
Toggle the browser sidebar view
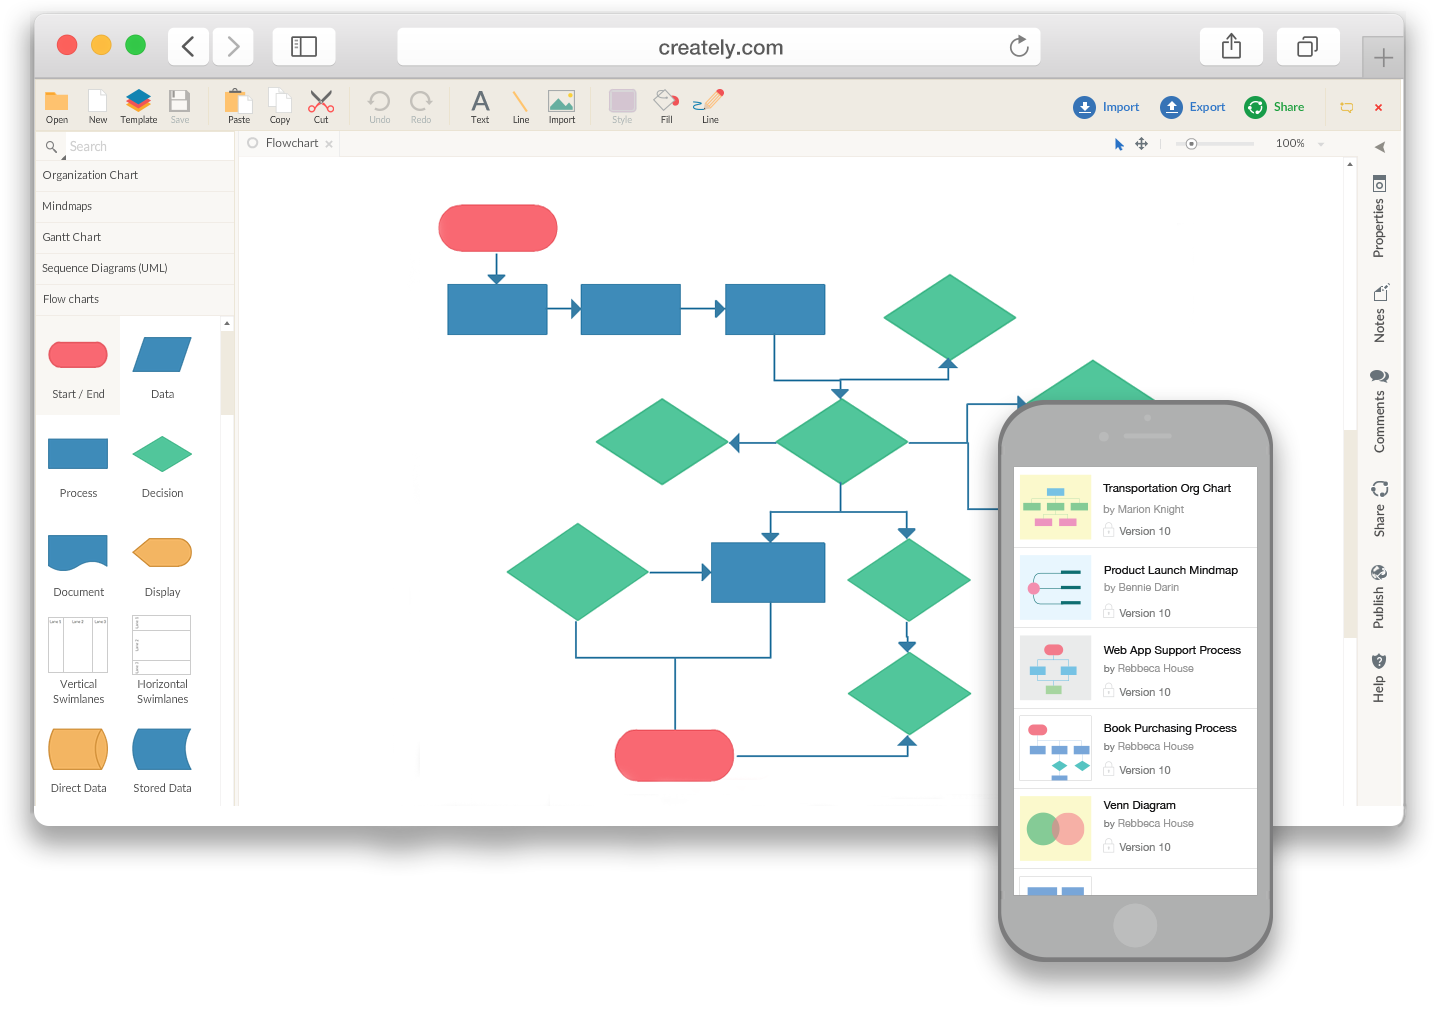coord(303,47)
